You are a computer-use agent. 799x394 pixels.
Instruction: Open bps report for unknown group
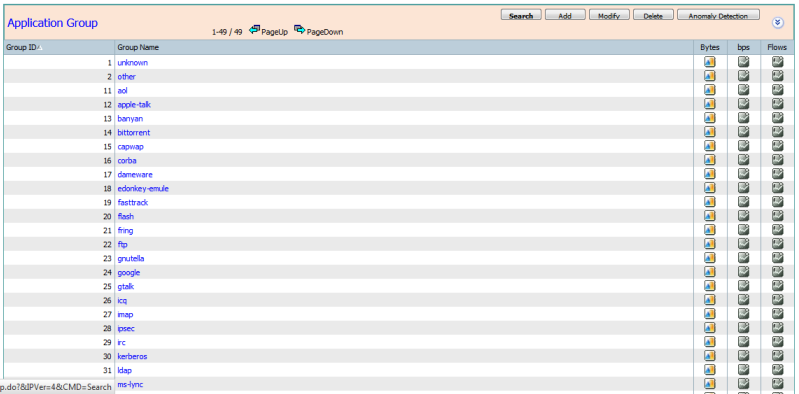tap(743, 62)
